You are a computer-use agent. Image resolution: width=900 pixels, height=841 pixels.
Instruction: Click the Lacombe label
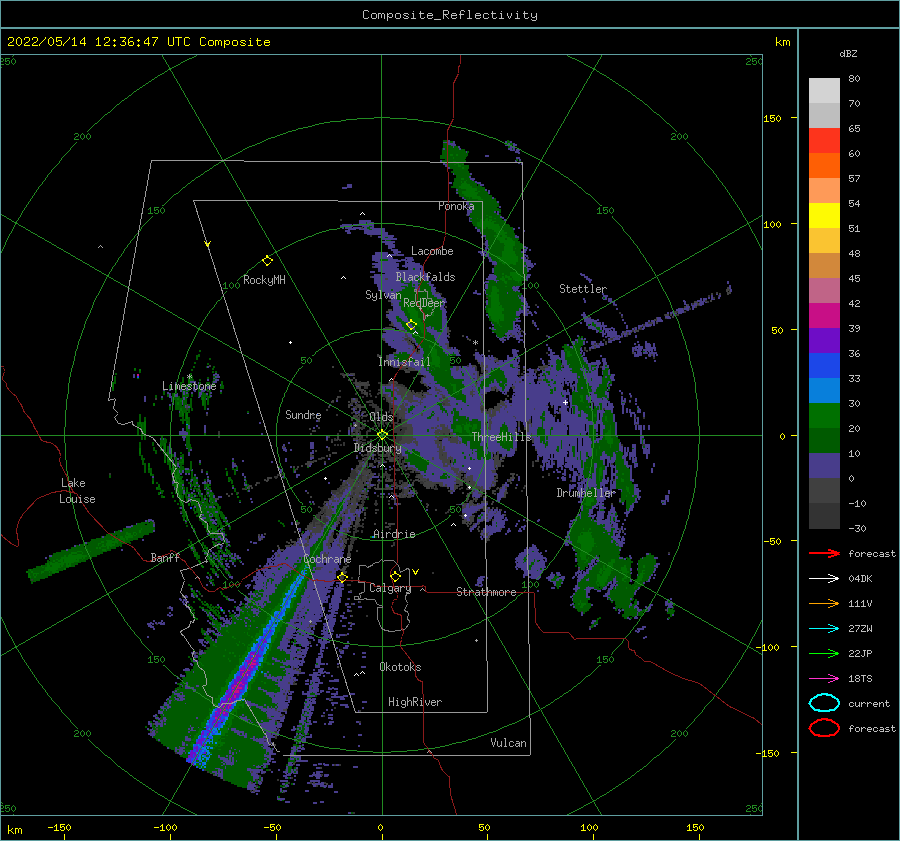tap(432, 251)
